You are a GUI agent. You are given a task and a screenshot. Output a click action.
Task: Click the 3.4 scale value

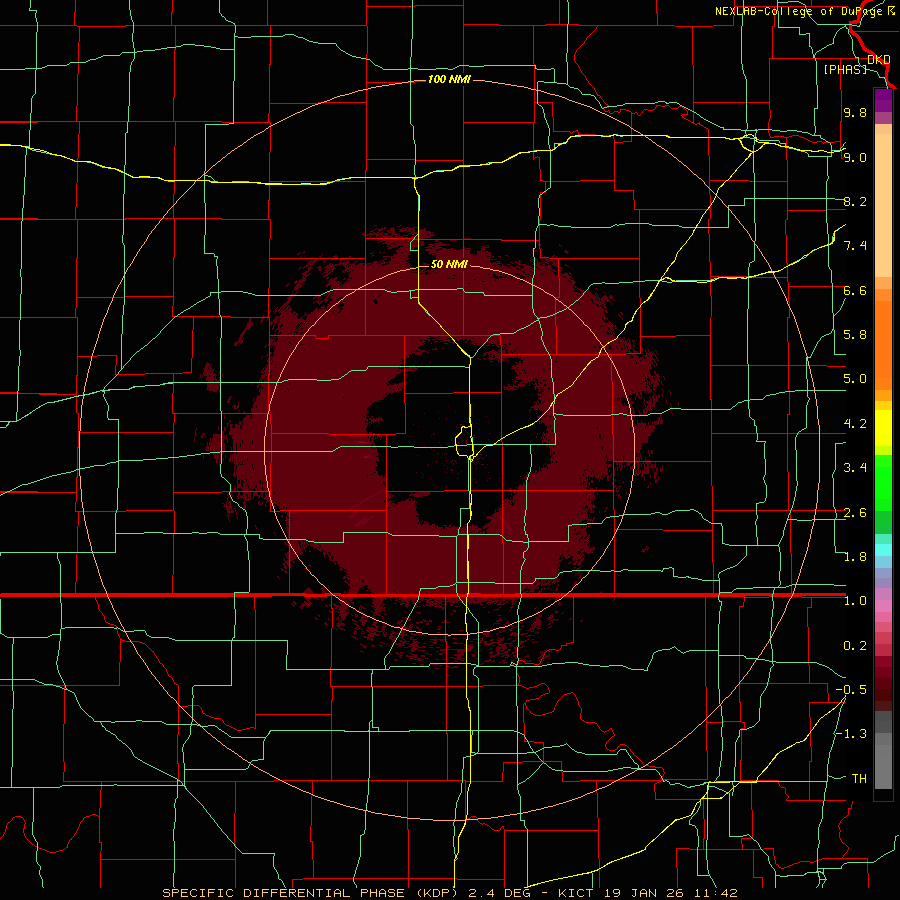pos(855,467)
